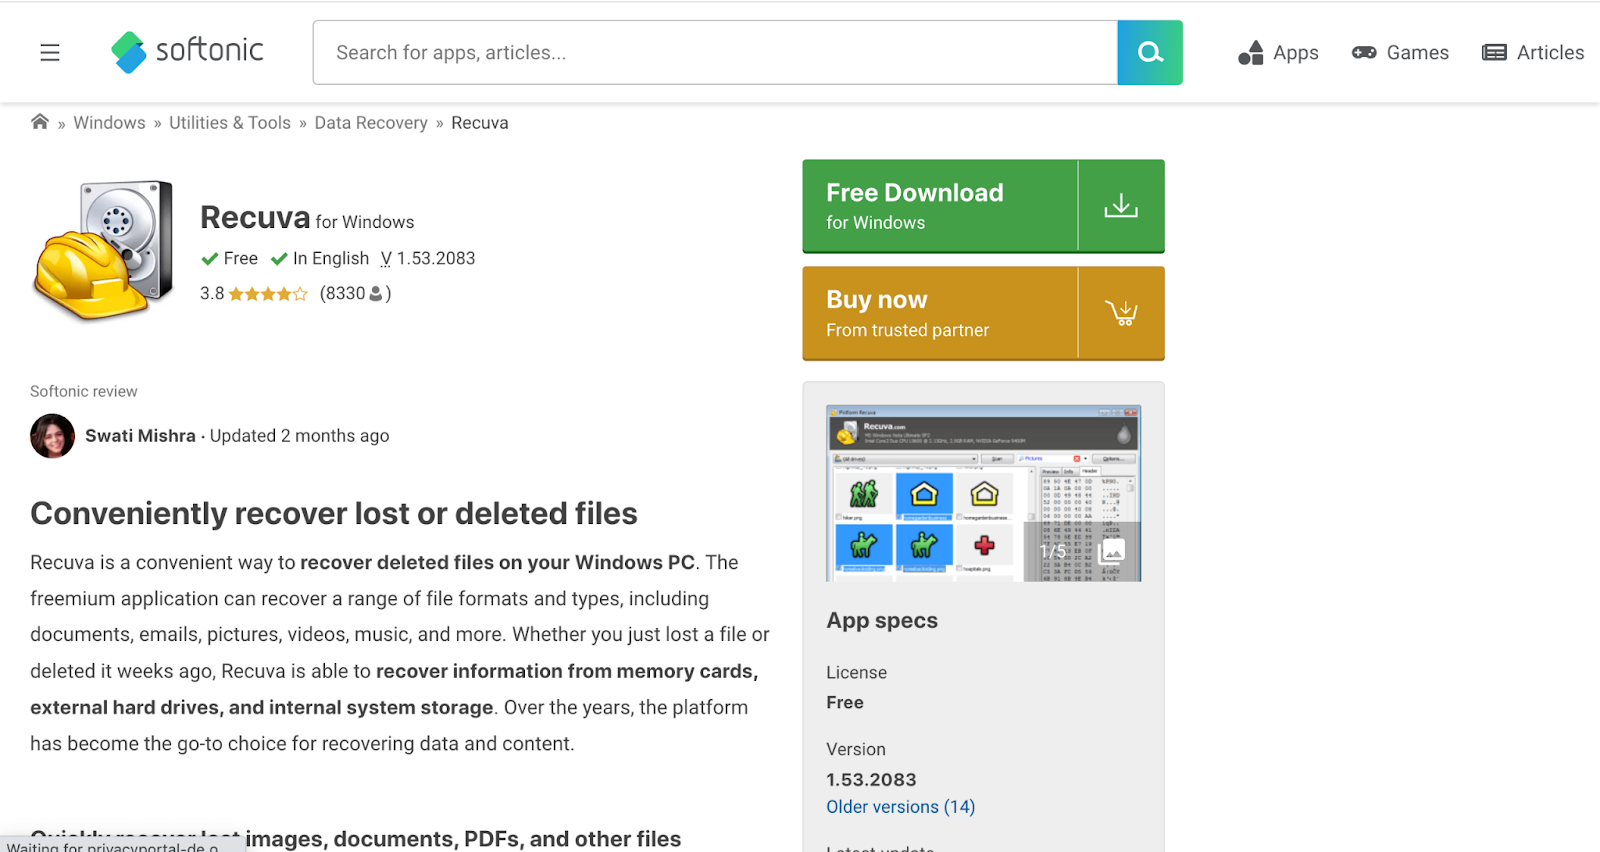Viewport: 1600px width, 852px height.
Task: Open the Apps menu
Action: [x=1278, y=53]
